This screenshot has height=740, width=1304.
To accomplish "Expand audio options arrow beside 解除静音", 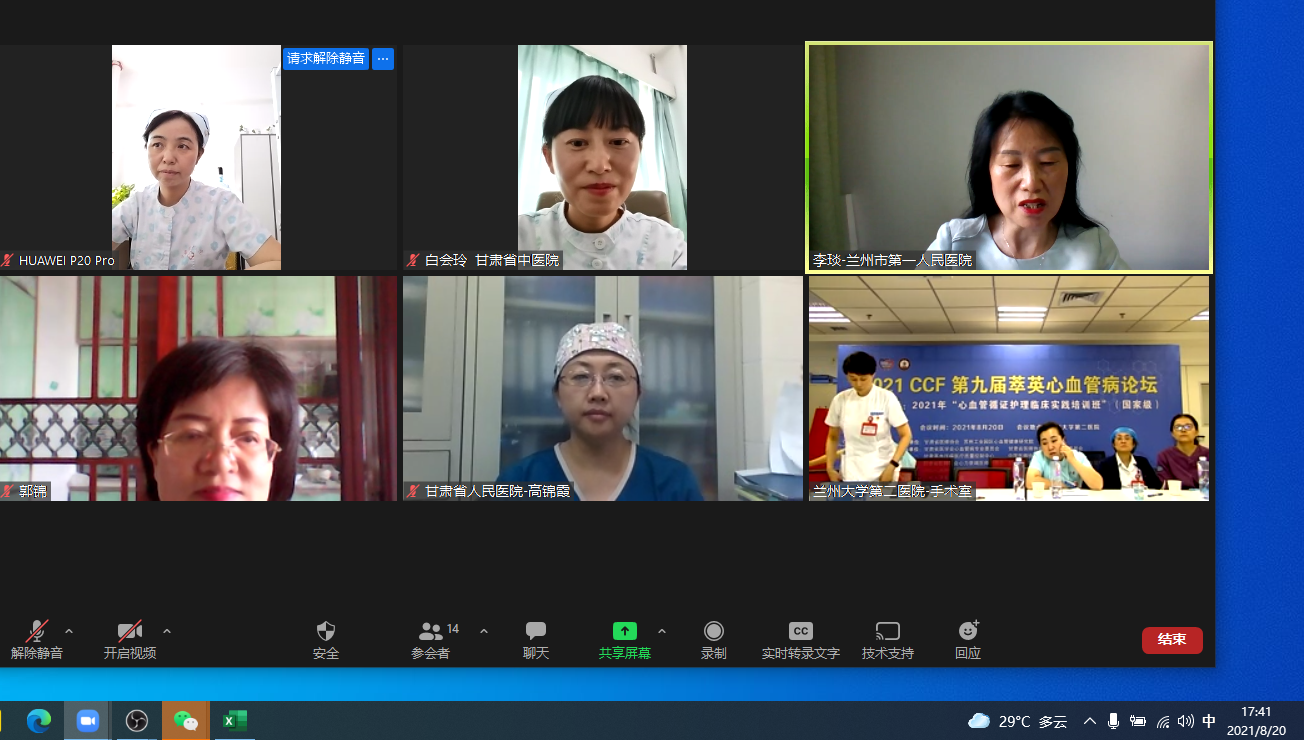I will coord(69,631).
